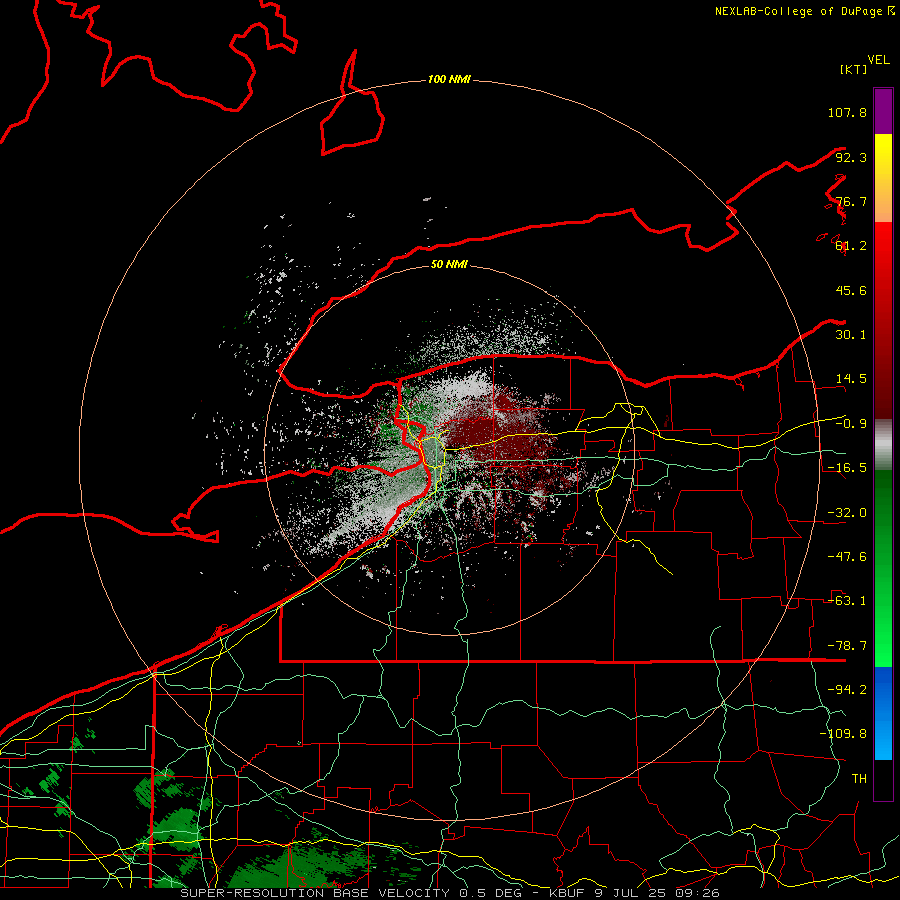900x900 pixels.
Task: Click the 107.8 legend value
Action: (847, 112)
